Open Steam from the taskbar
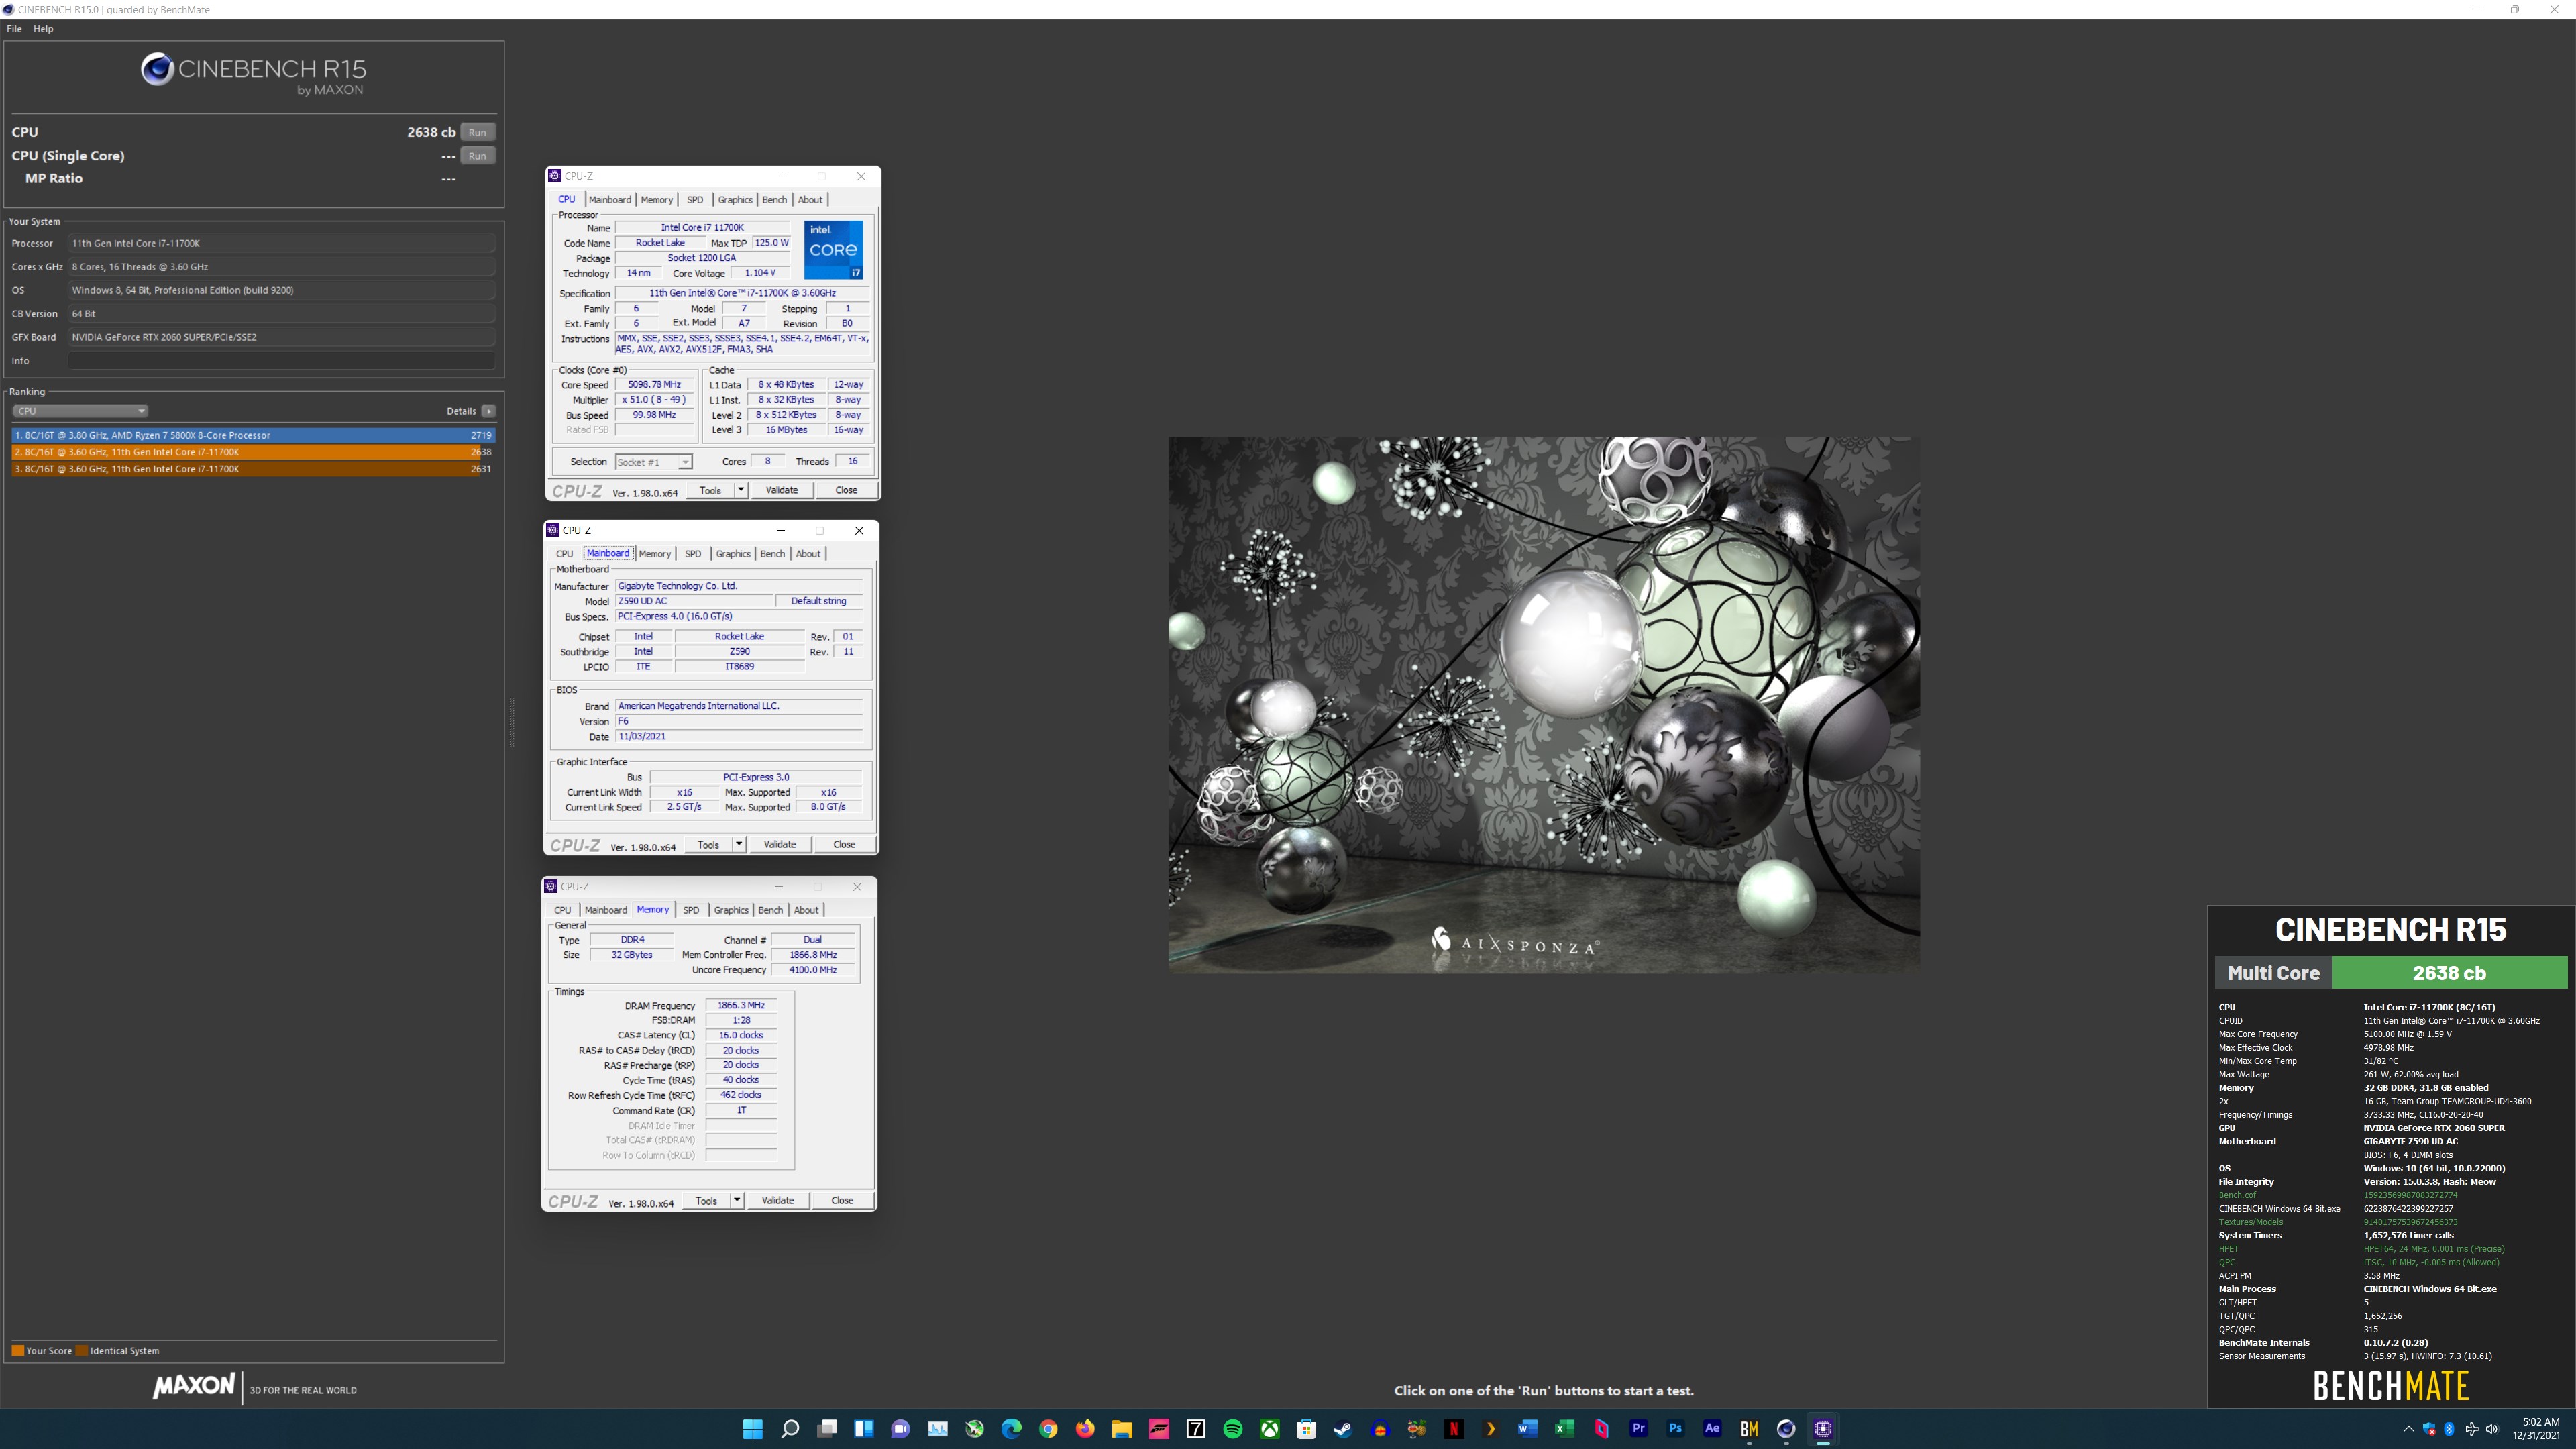The image size is (2576, 1449). pos(1343,1428)
